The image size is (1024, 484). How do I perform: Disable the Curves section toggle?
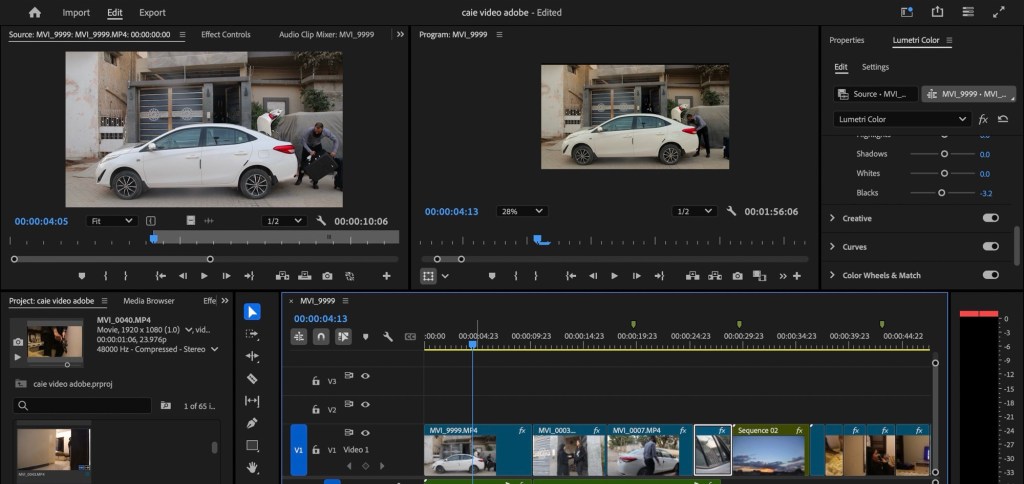coord(990,246)
